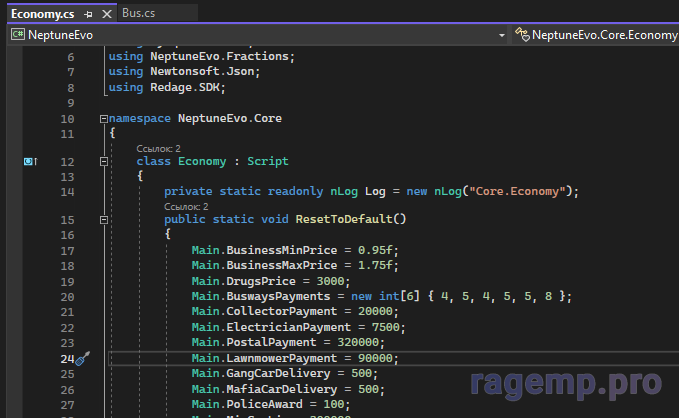Switch to the Bus.cs tab
This screenshot has width=679, height=418.
pos(141,14)
